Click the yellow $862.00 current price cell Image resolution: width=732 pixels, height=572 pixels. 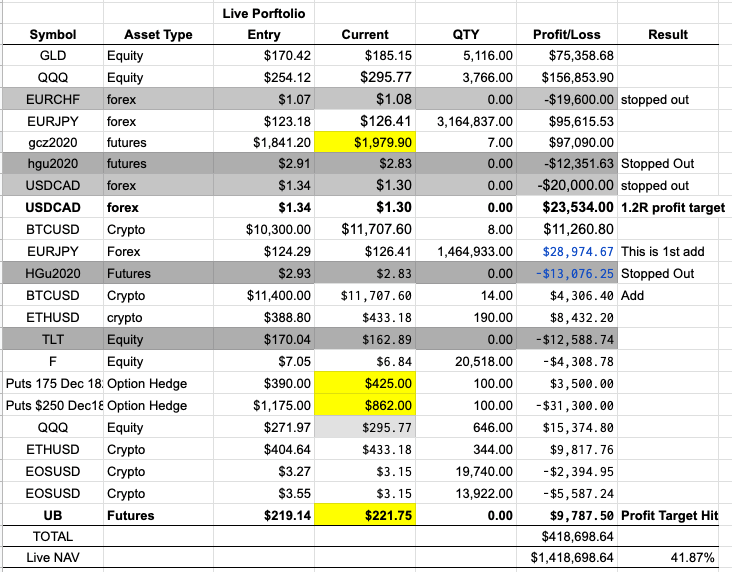pos(365,406)
